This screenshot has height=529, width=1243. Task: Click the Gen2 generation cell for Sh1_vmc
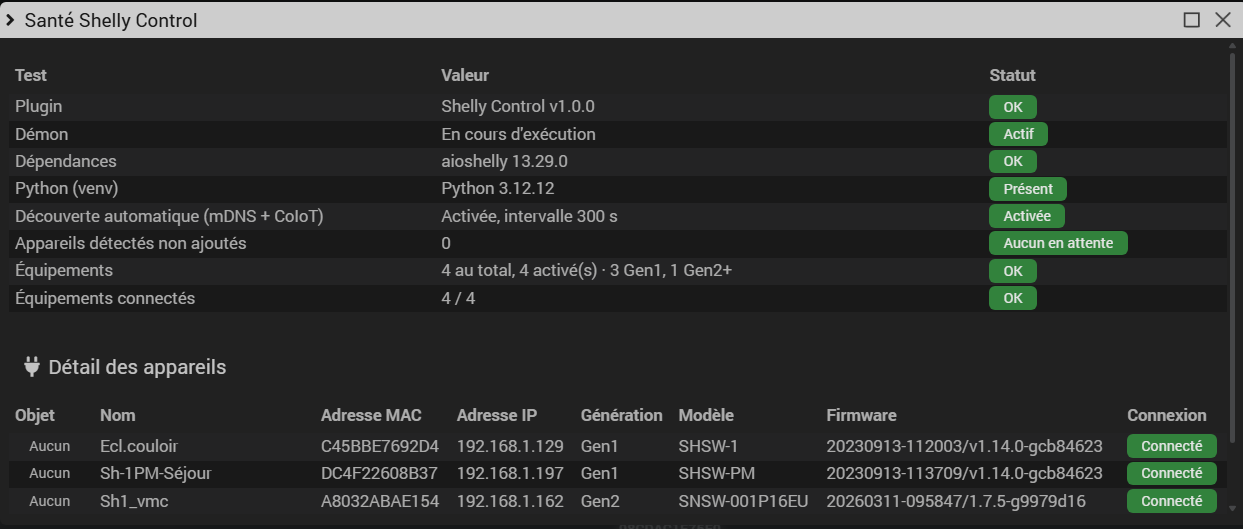pyautogui.click(x=600, y=501)
